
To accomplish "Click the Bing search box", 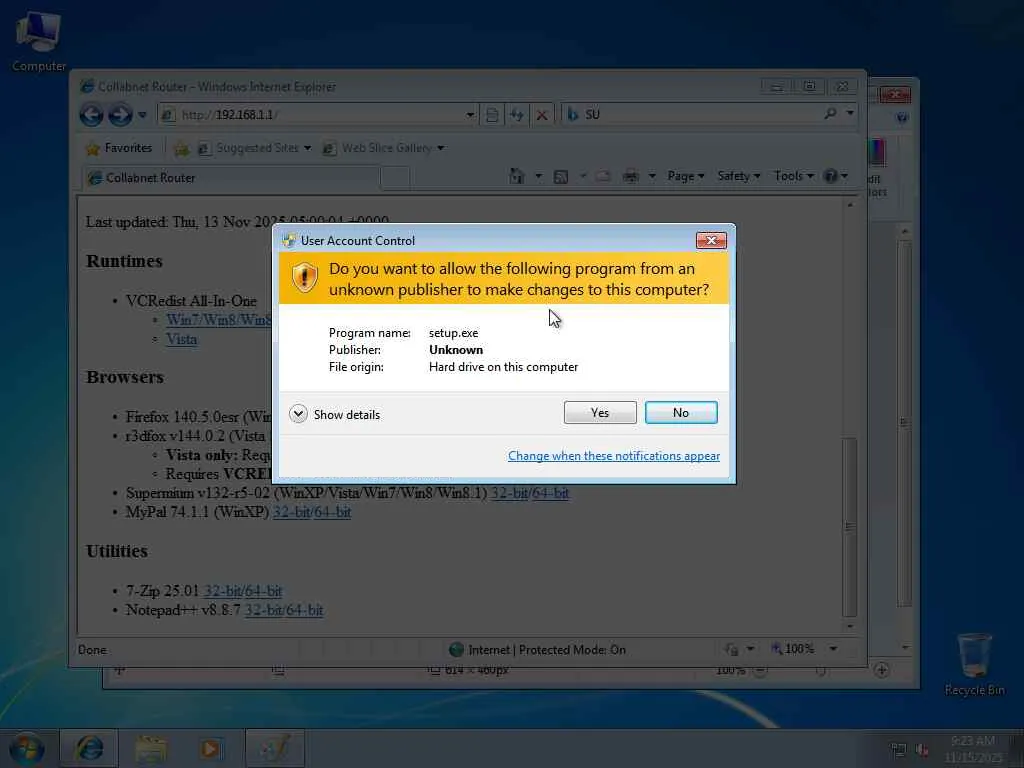I will coord(692,115).
